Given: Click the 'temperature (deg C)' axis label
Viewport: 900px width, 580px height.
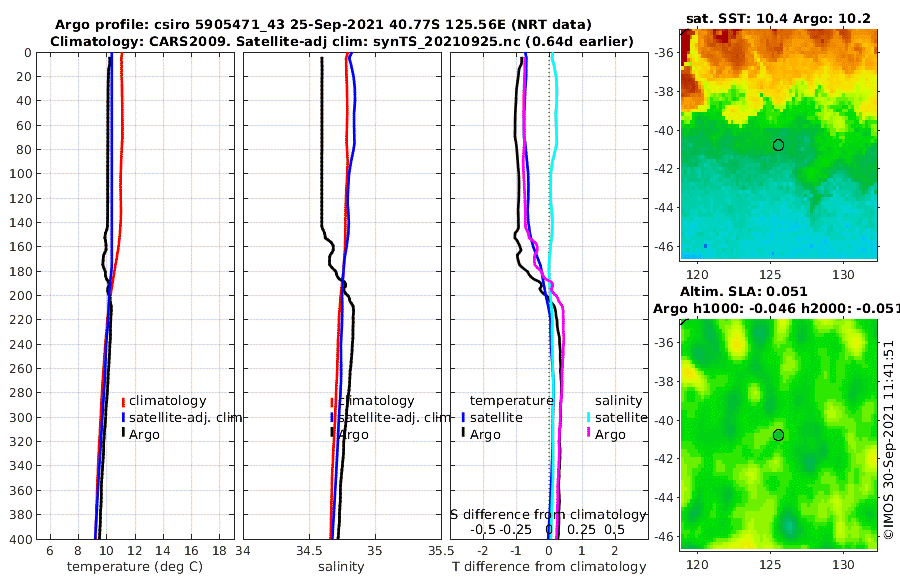Looking at the screenshot, I should pos(135,567).
